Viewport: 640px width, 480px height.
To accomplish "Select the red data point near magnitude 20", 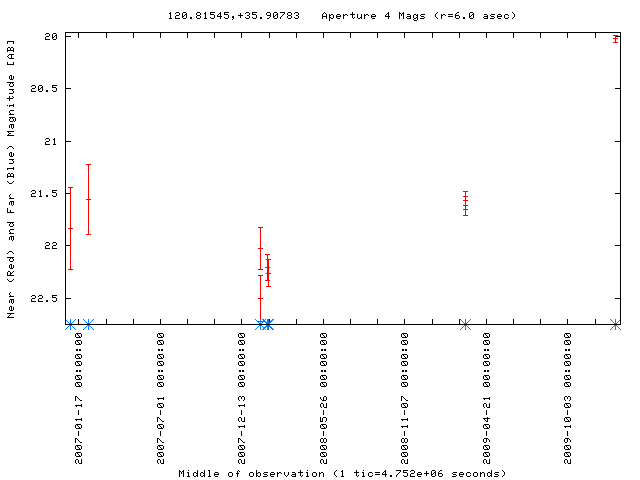I will coord(616,39).
